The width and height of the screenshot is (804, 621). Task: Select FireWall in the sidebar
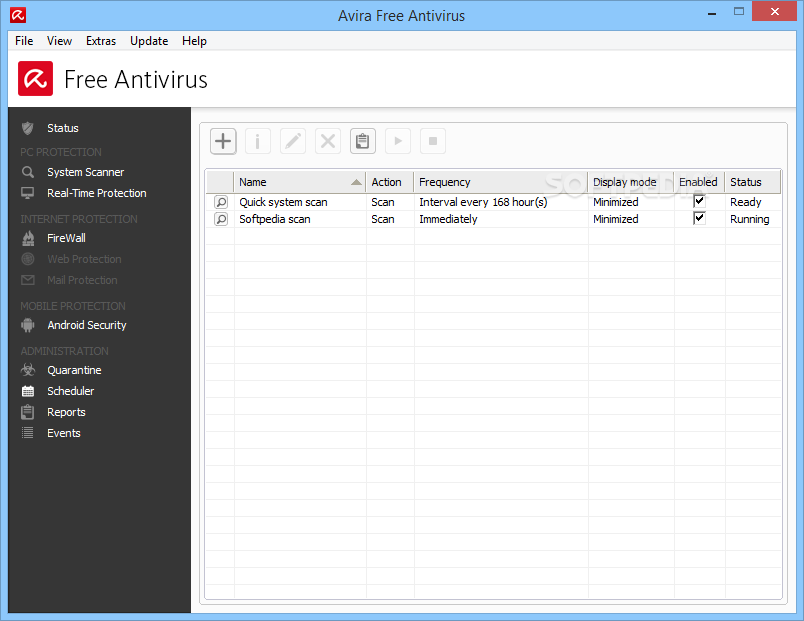(66, 238)
